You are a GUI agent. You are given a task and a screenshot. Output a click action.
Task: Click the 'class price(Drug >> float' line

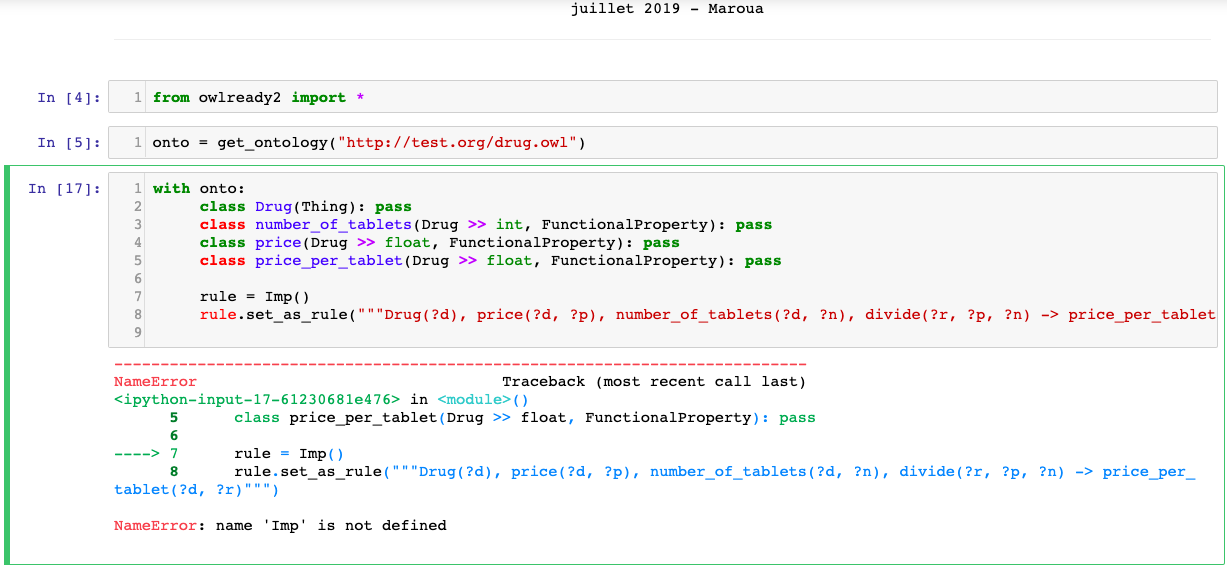pos(439,243)
